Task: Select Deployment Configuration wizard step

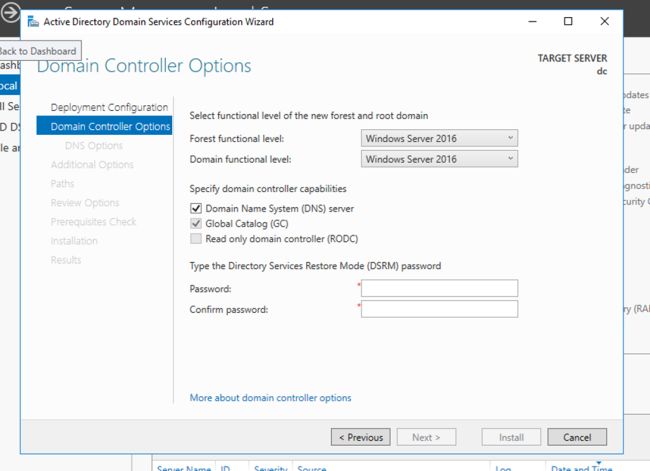Action: tap(109, 107)
